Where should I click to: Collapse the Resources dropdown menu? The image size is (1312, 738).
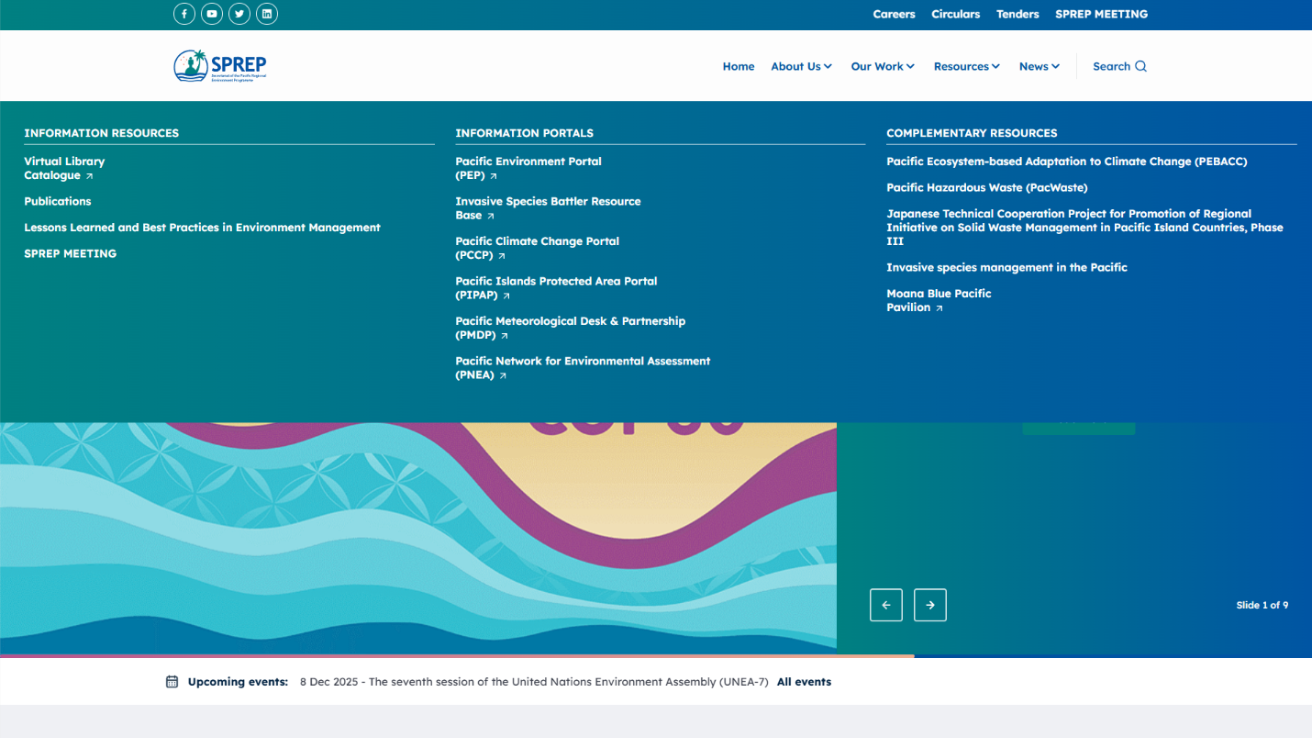click(966, 67)
